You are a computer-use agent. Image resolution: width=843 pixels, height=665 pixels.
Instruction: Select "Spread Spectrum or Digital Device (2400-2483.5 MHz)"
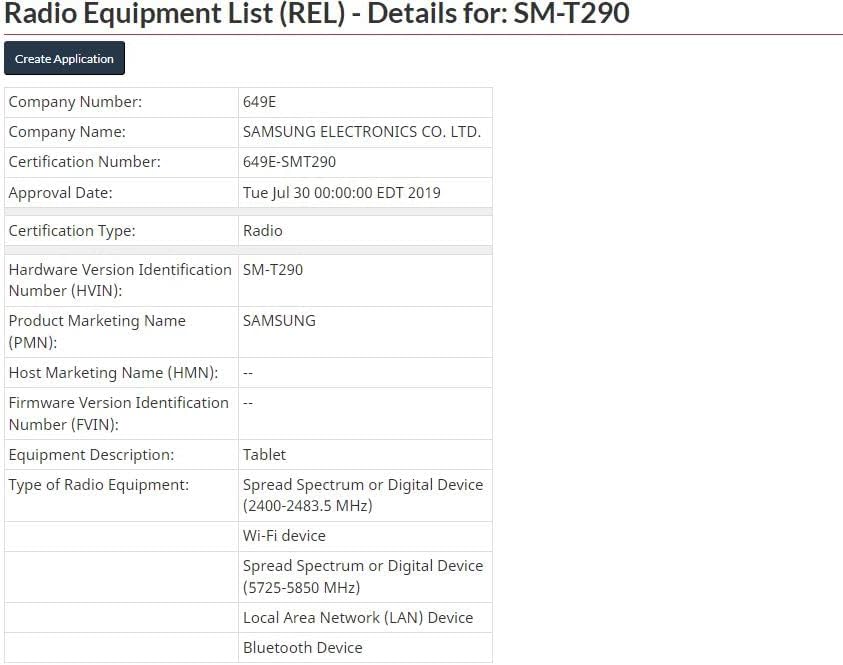[363, 495]
